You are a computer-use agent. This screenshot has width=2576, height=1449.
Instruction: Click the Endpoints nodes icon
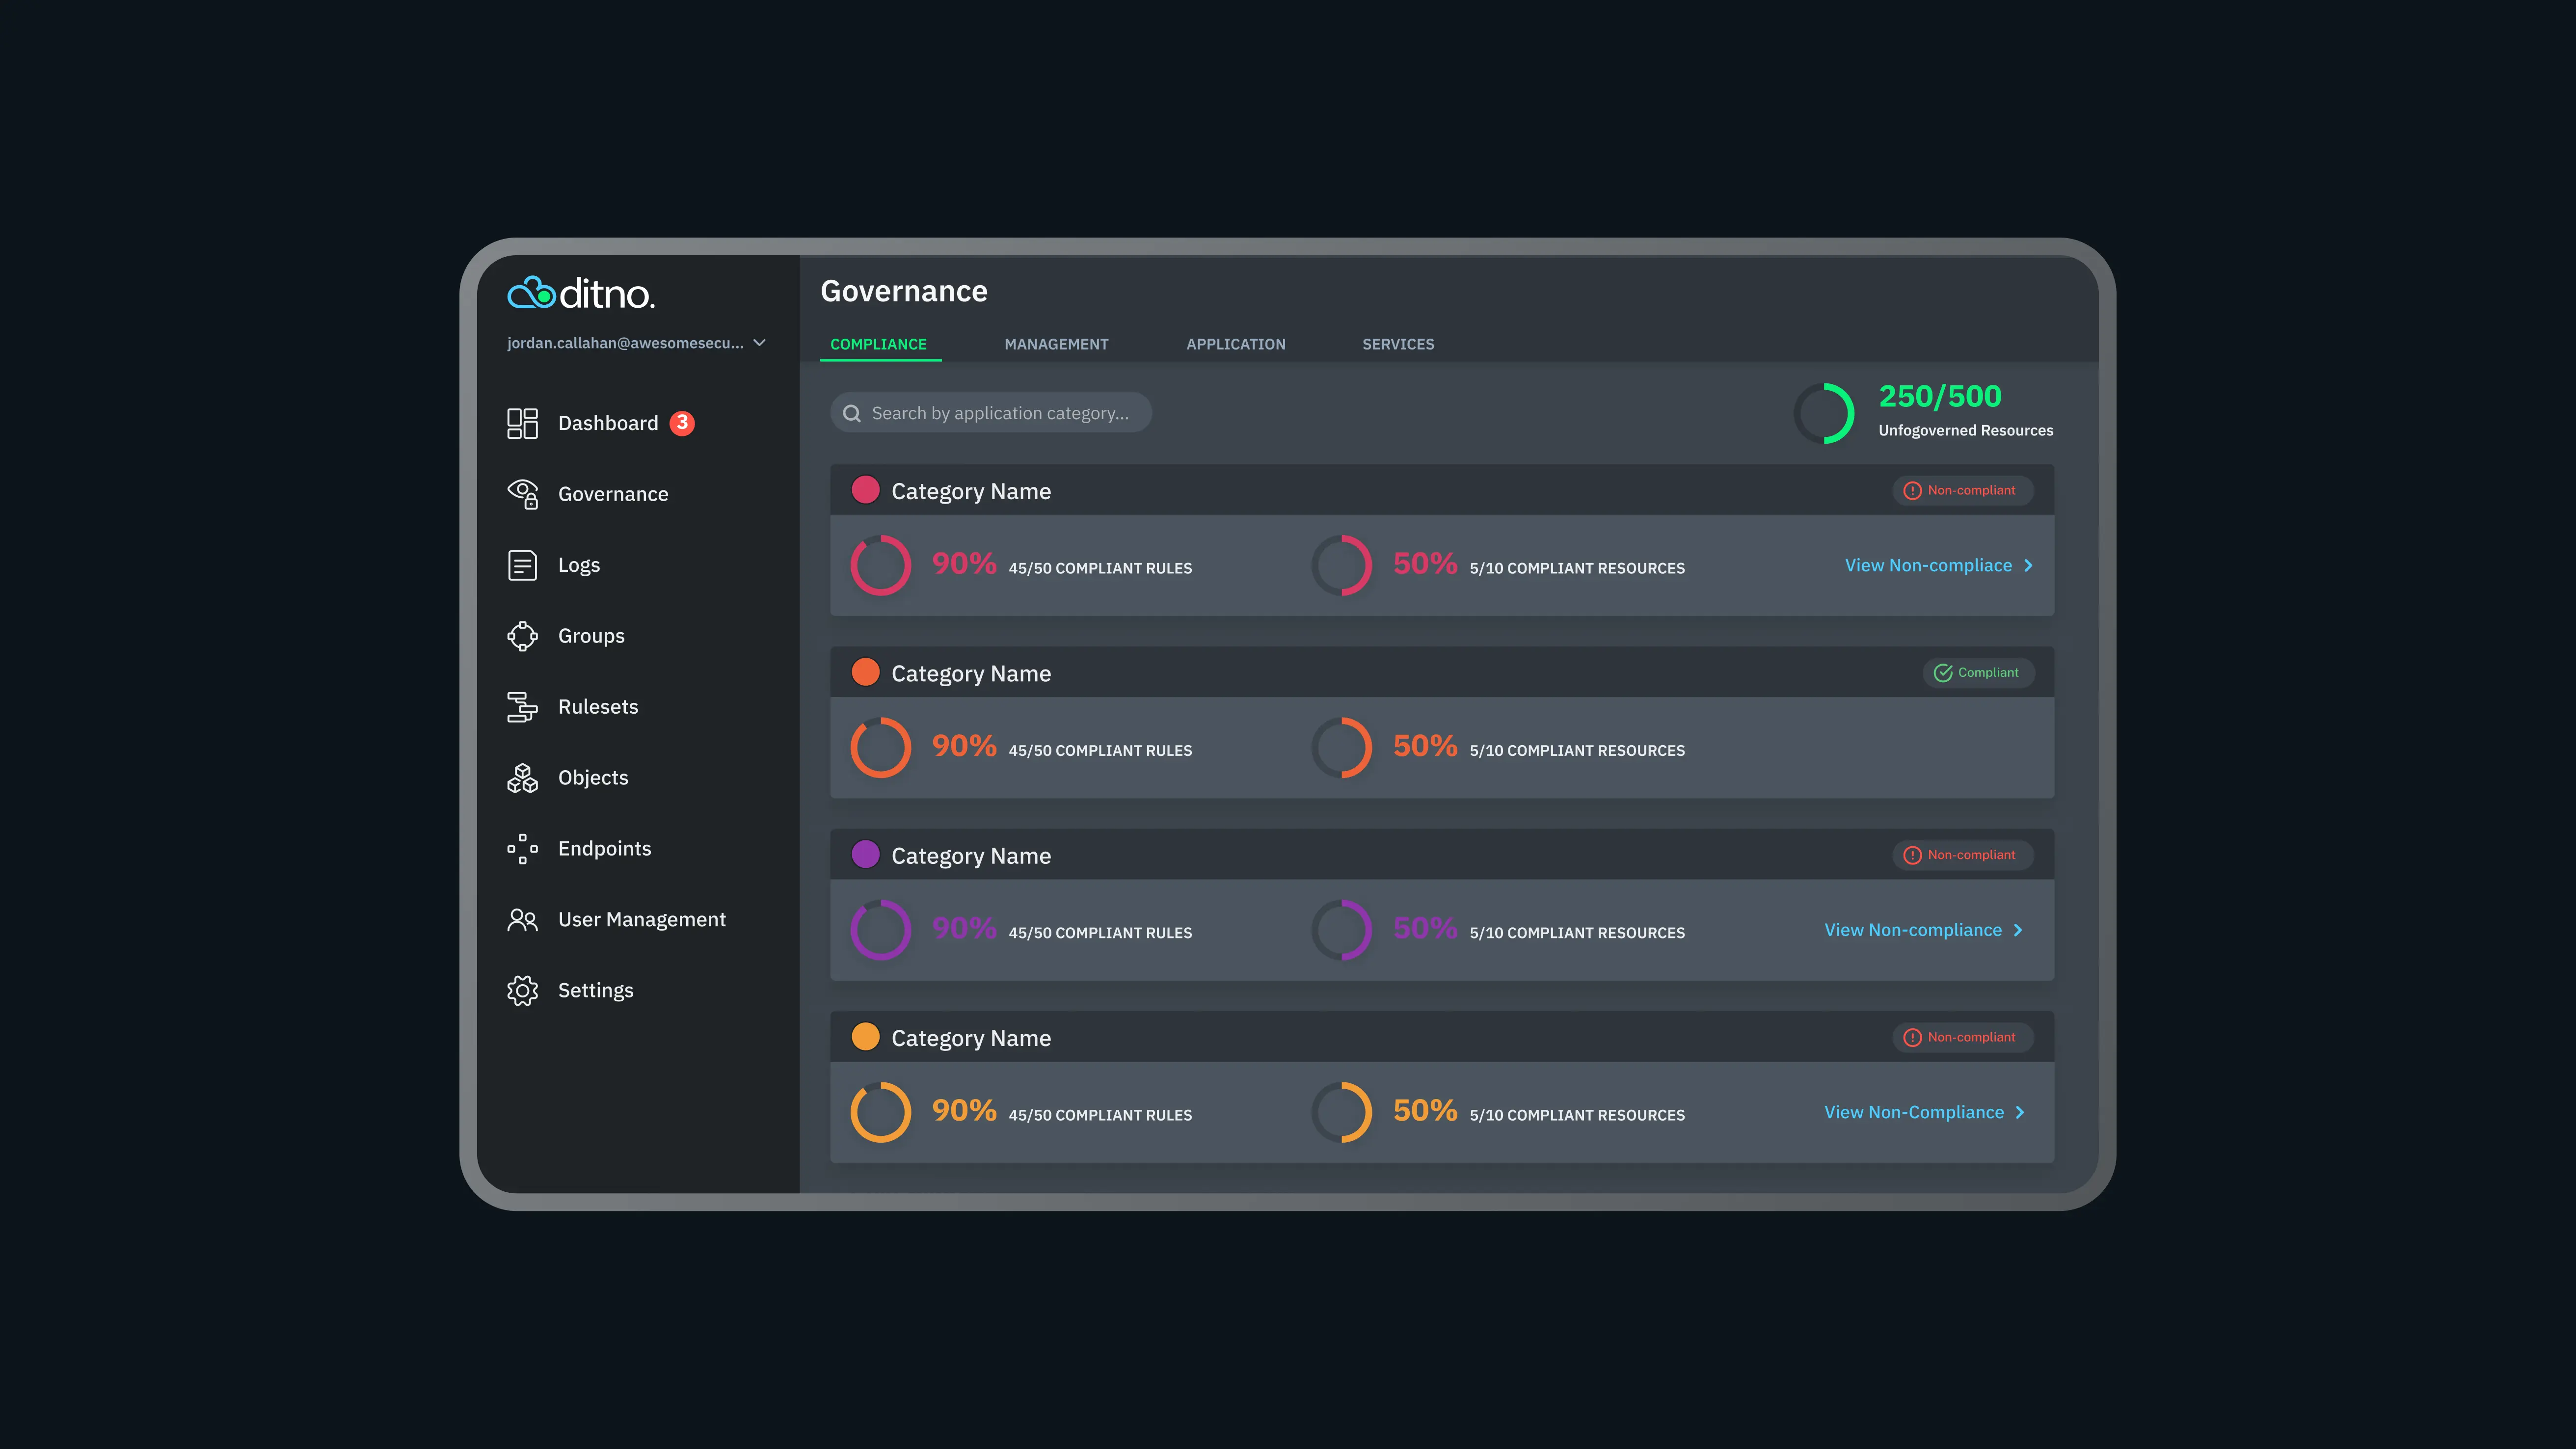point(522,849)
